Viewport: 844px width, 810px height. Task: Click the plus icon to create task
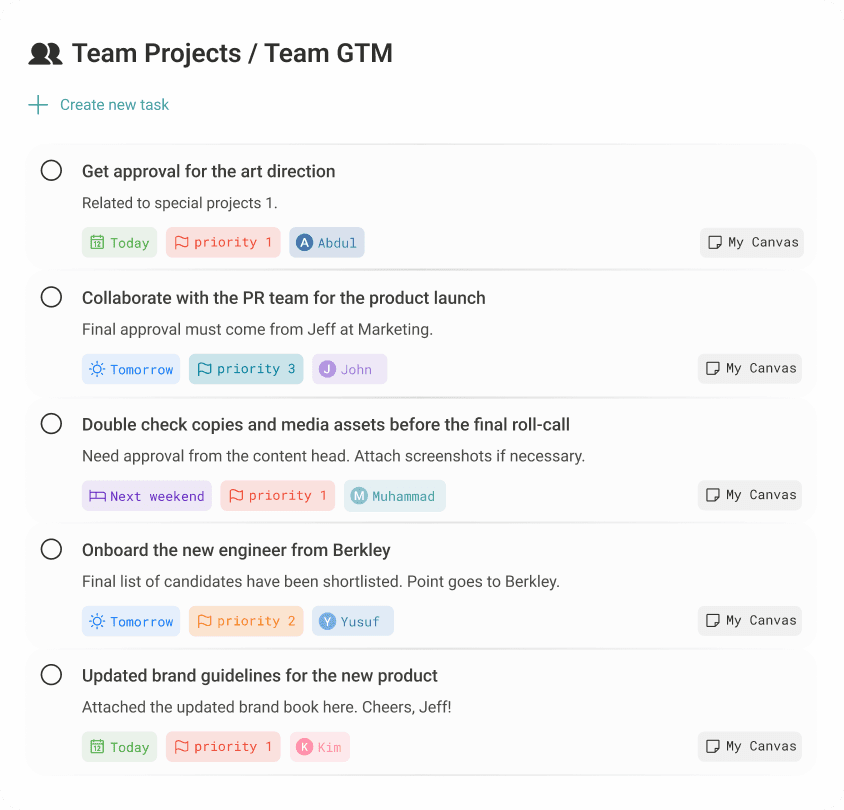pyautogui.click(x=38, y=105)
